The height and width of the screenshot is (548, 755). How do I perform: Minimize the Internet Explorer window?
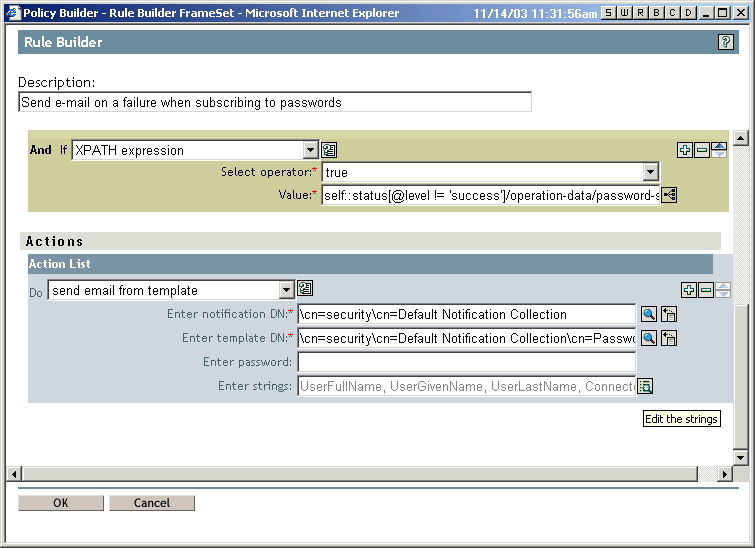(707, 13)
